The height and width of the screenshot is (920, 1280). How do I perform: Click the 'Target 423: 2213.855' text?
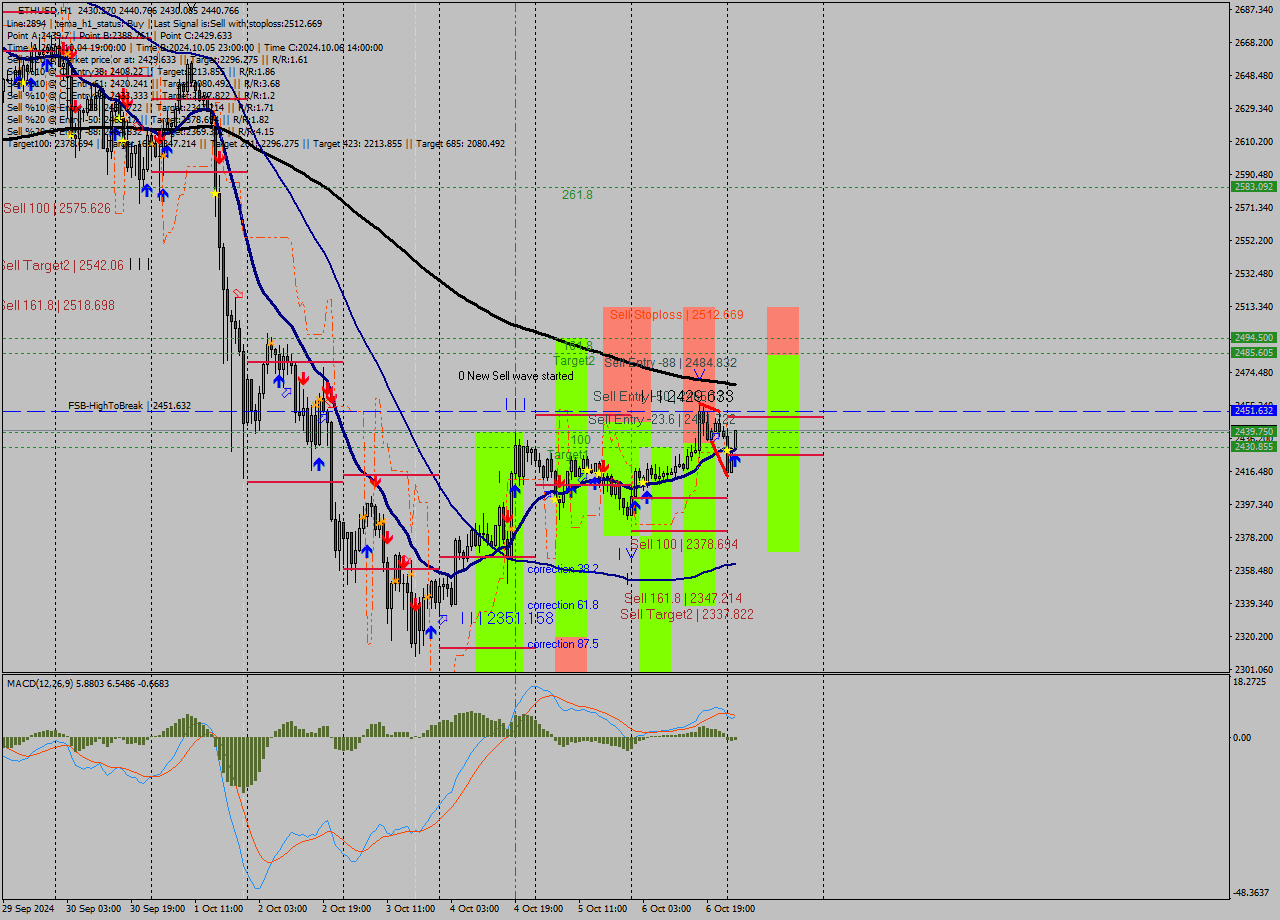click(x=358, y=143)
